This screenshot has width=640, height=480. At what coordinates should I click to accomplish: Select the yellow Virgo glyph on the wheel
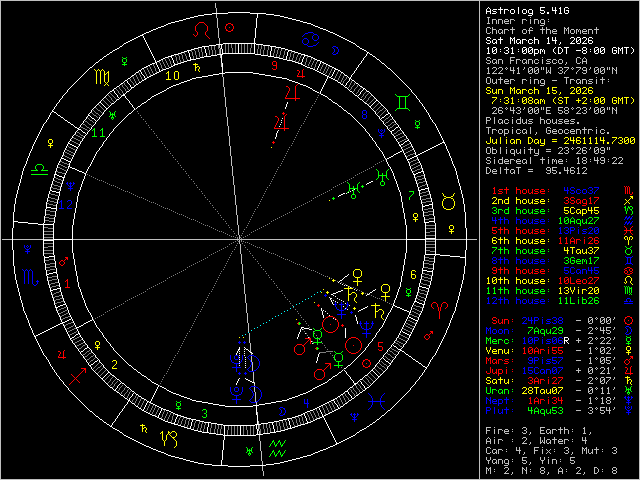click(x=102, y=75)
